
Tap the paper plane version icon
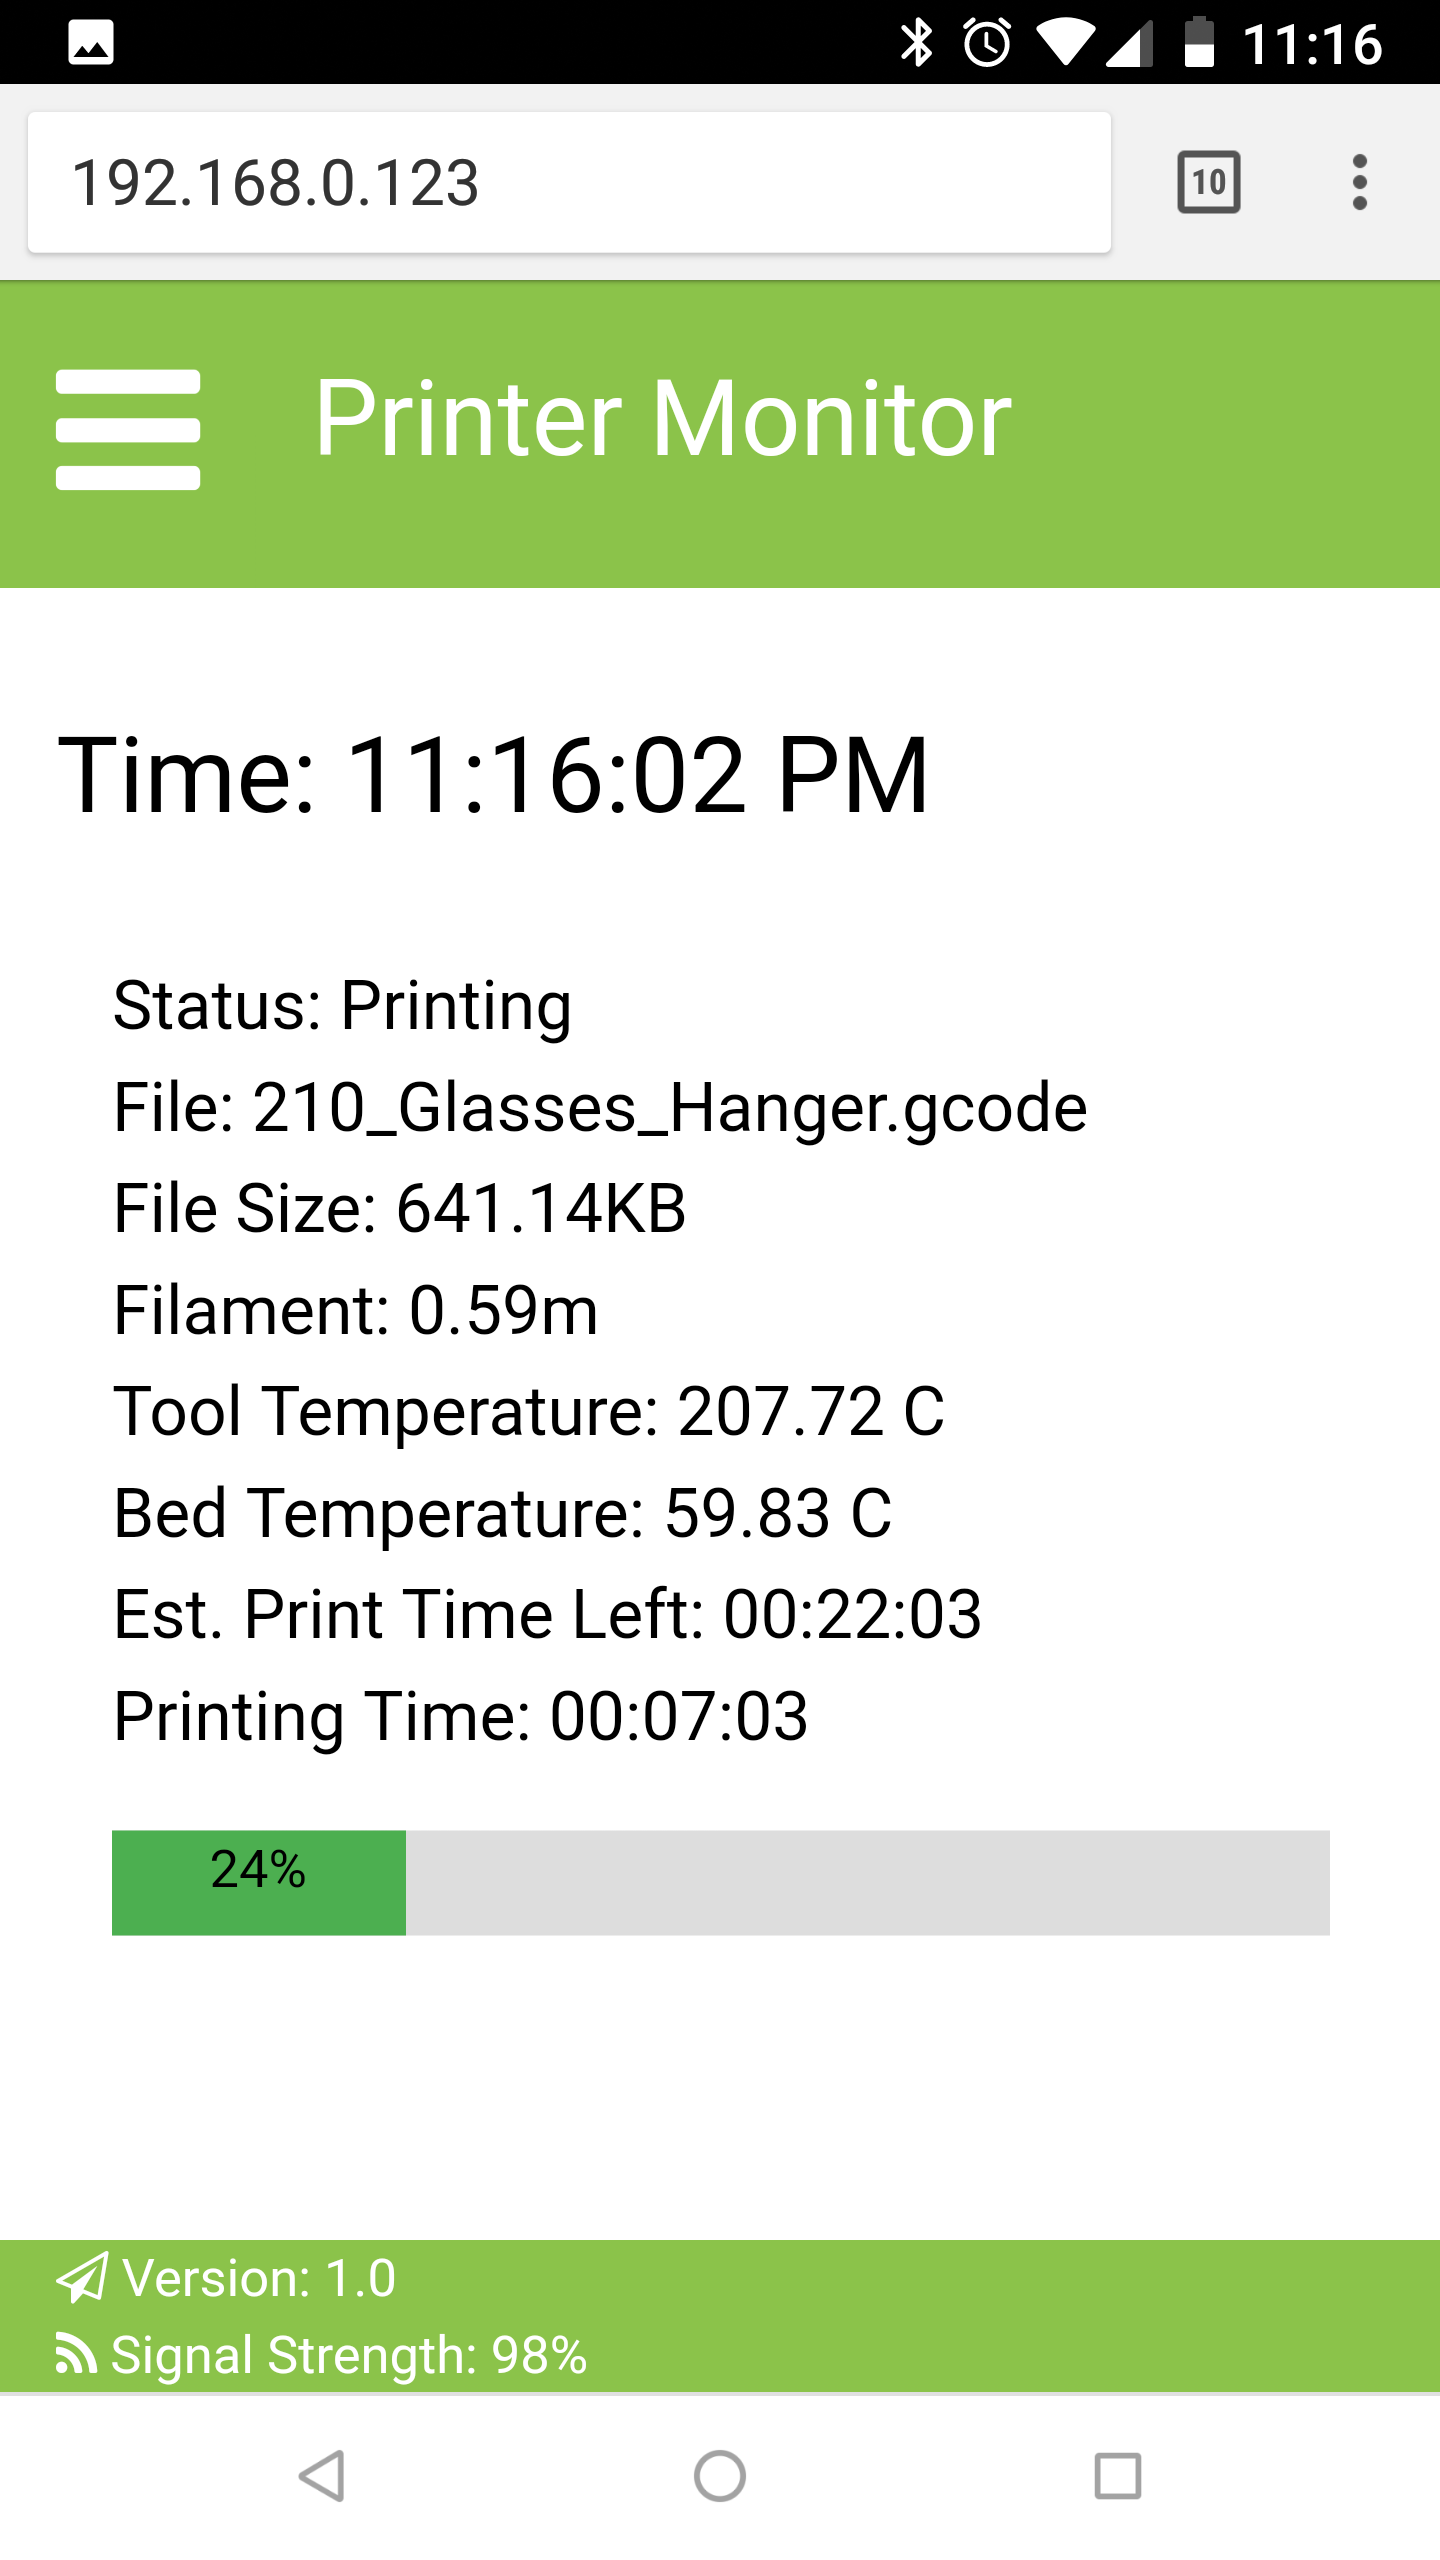[82, 2279]
